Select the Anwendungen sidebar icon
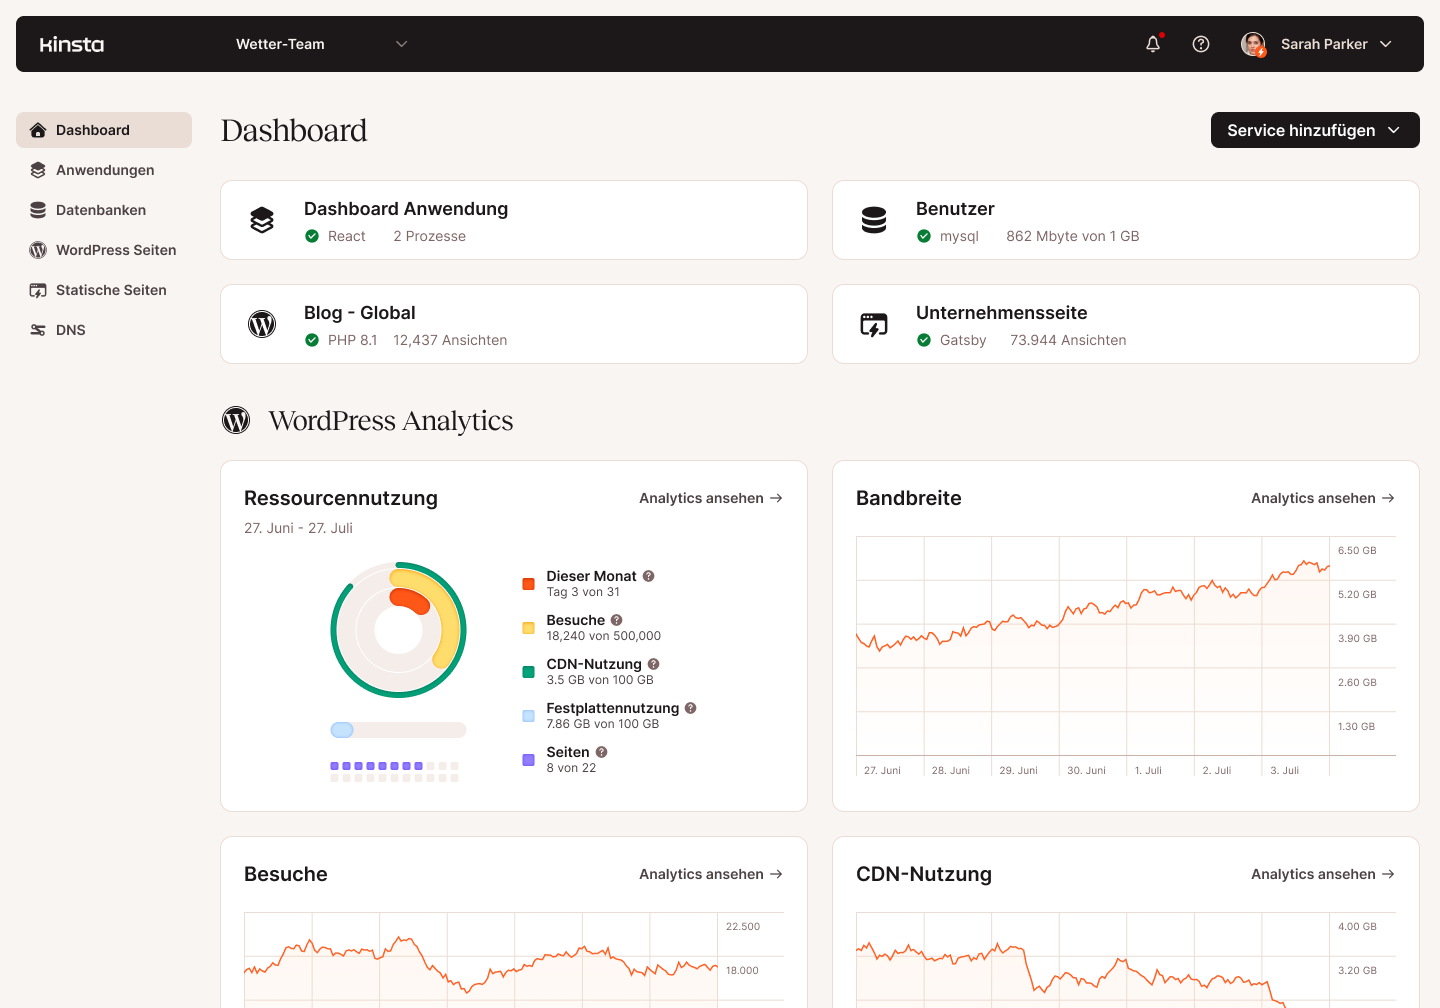Viewport: 1440px width, 1008px height. (x=37, y=170)
